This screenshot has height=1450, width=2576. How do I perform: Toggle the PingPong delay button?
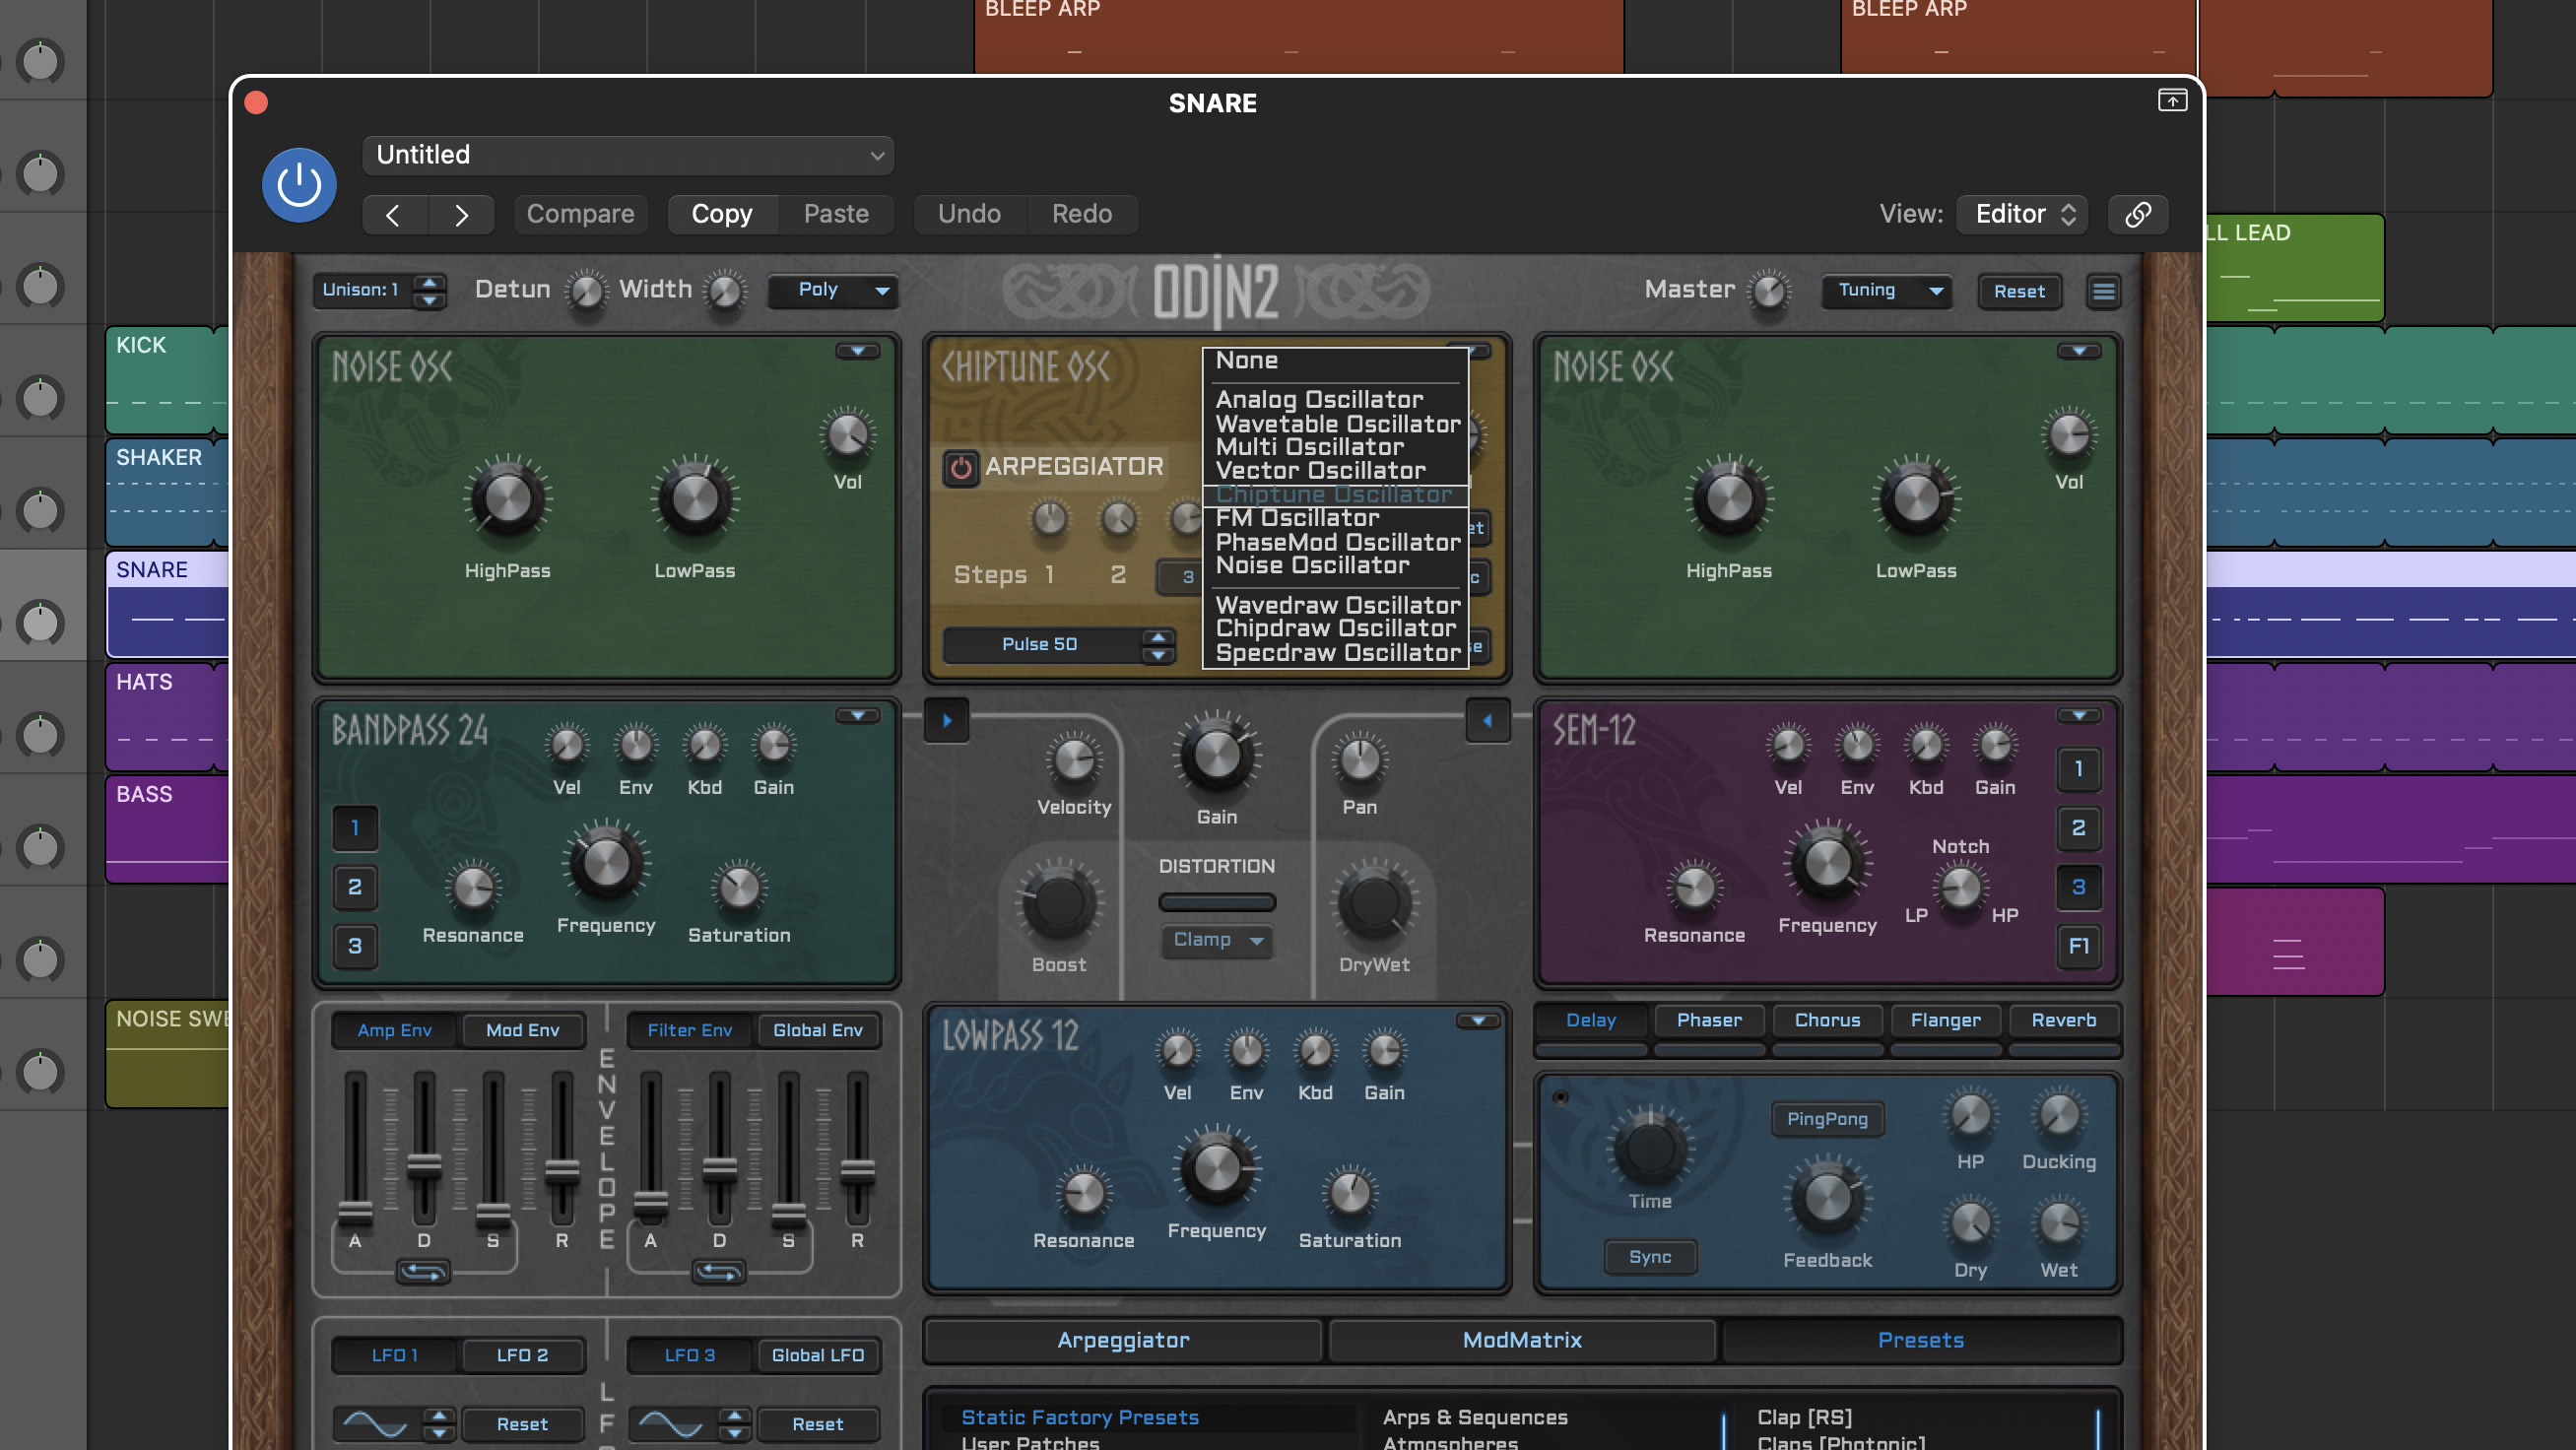click(x=1827, y=1119)
